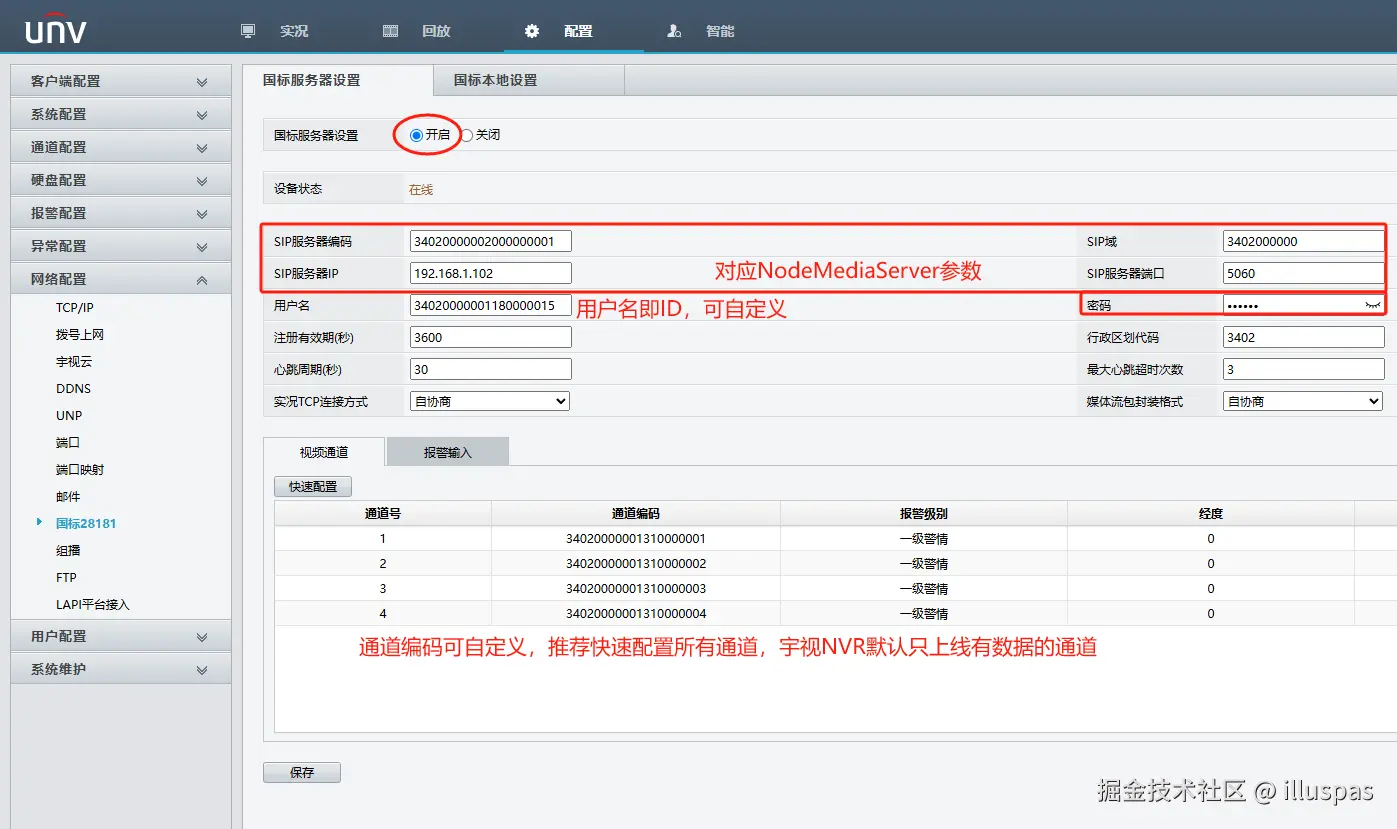Expand the 客户端配置 section
Image resolution: width=1397 pixels, height=829 pixels.
pos(121,81)
